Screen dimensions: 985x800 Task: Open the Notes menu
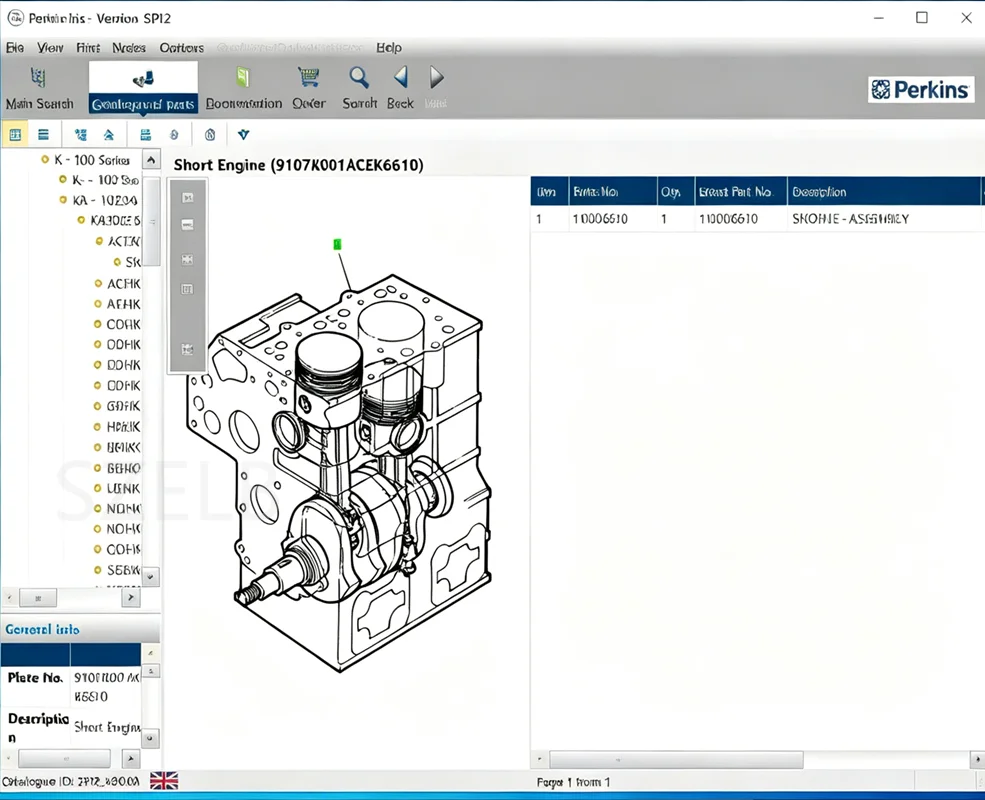(x=129, y=48)
